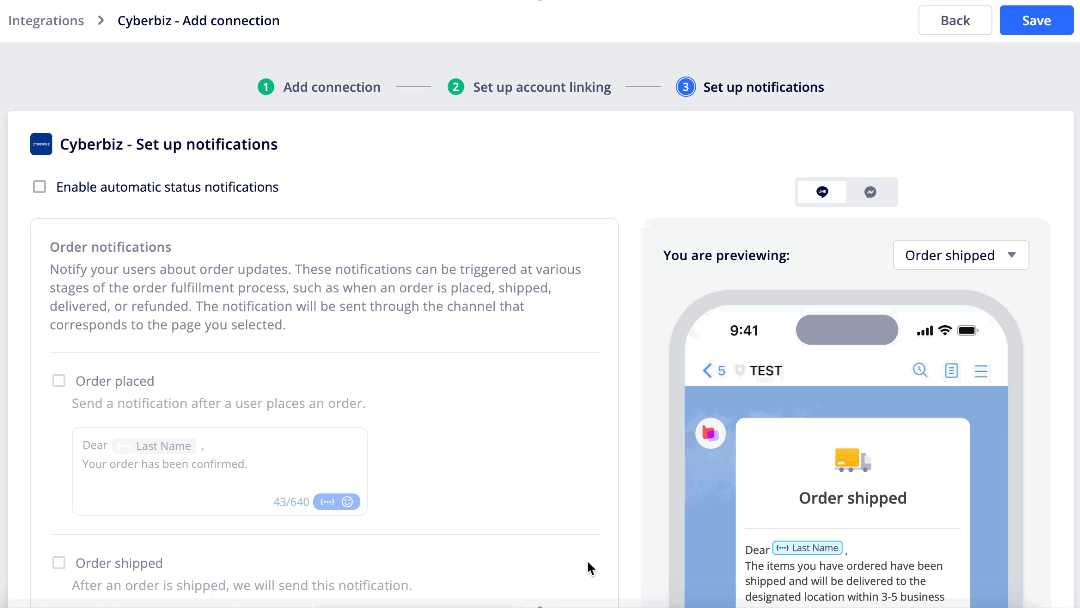1080x608 pixels.
Task: Go to step 2 Set up account linking
Action: tap(529, 87)
